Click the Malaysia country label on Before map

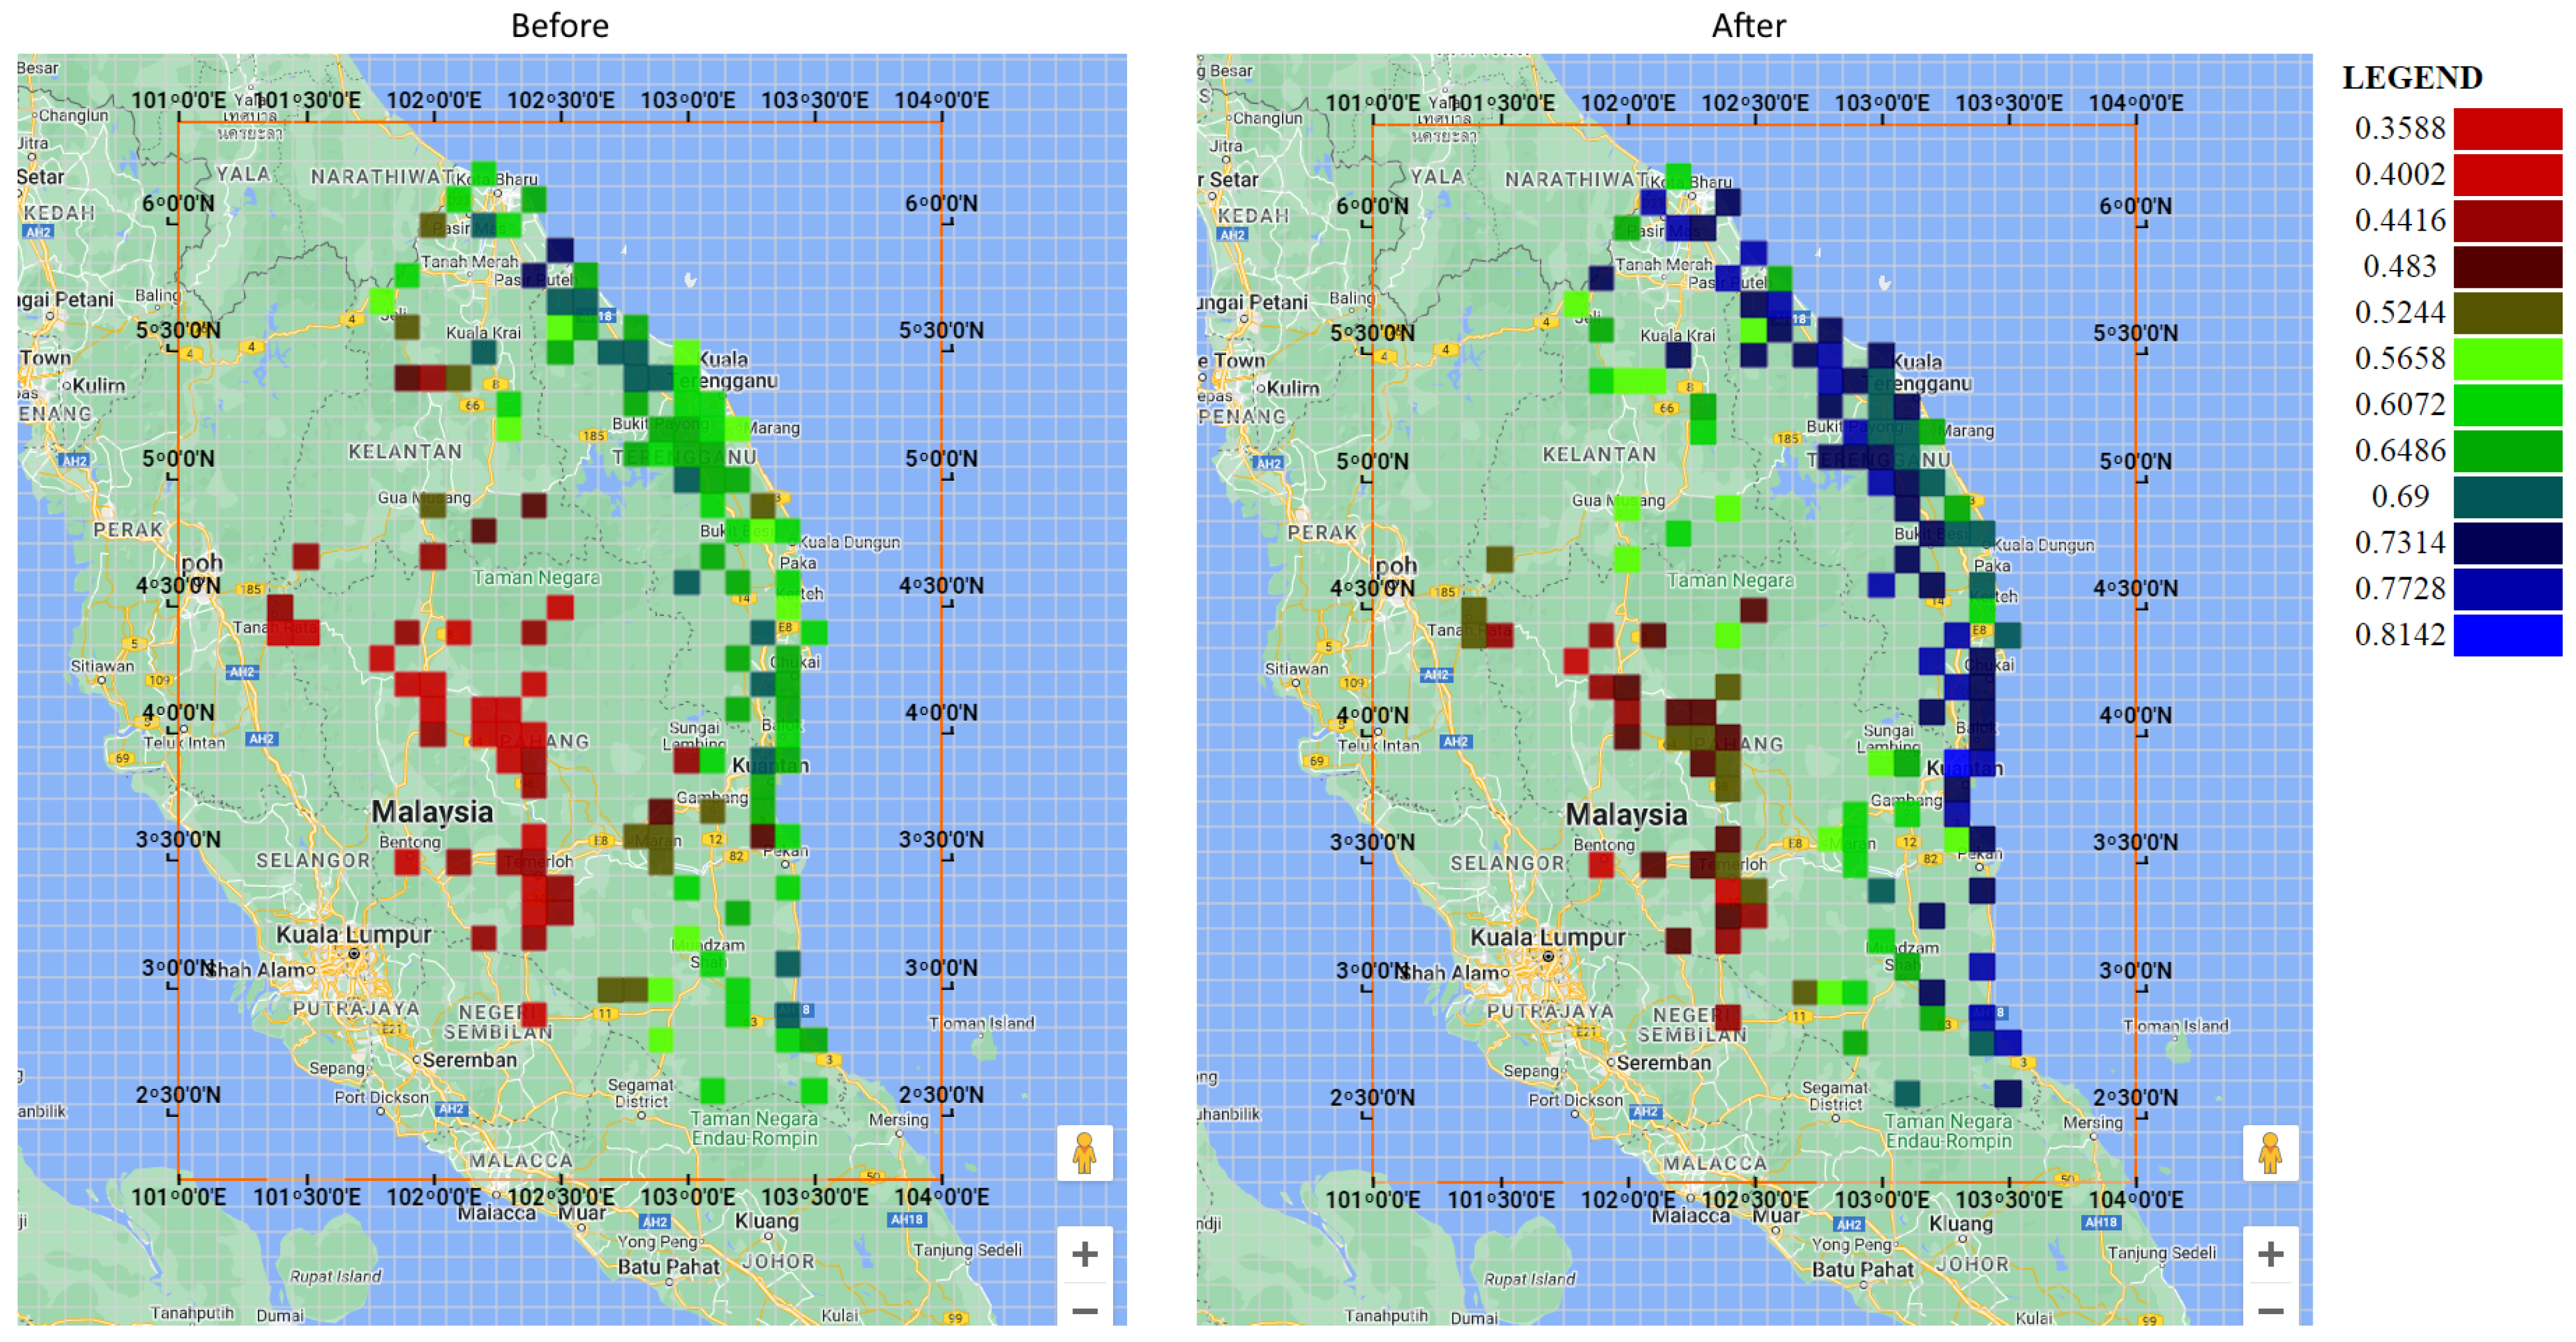click(432, 811)
